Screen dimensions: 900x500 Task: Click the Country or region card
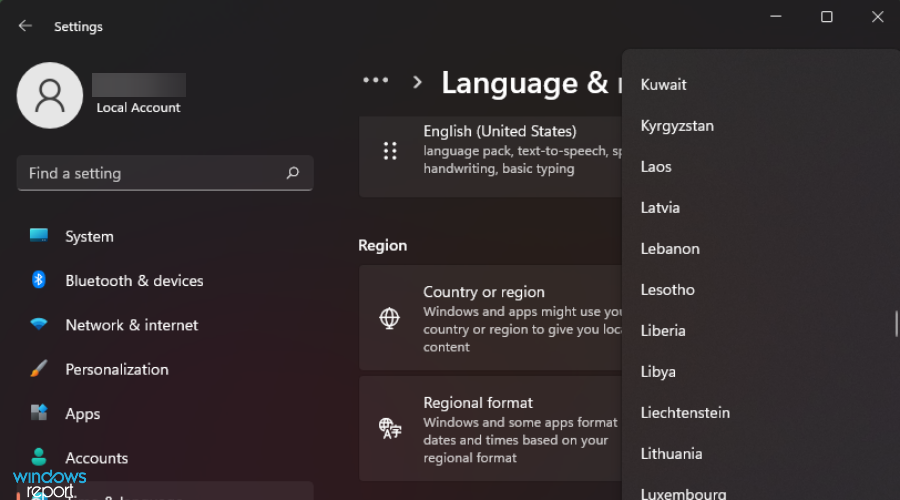click(x=490, y=319)
